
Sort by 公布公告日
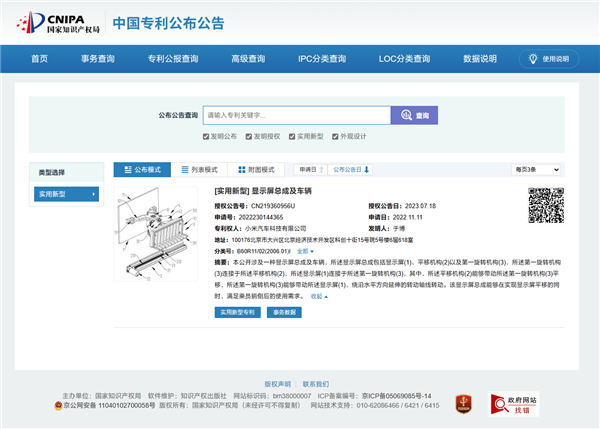[351, 170]
